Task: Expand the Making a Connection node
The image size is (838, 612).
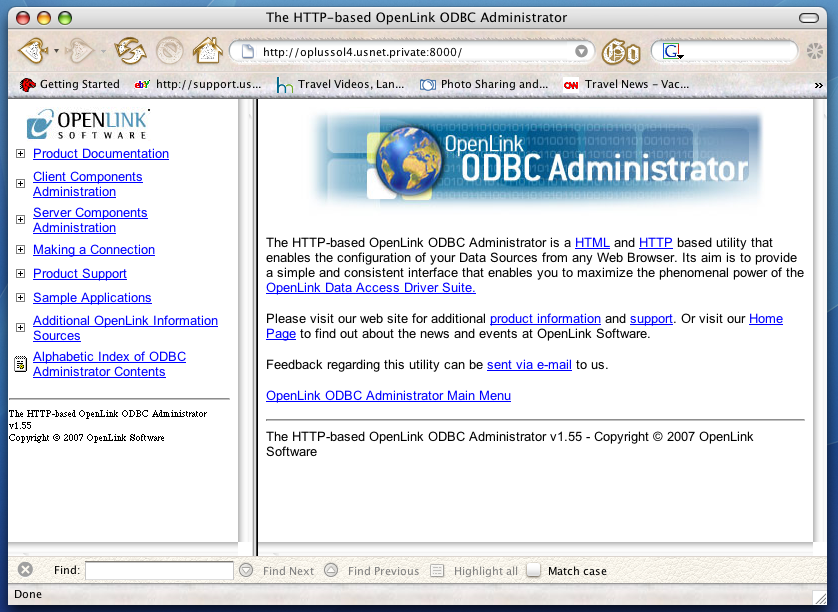Action: [20, 250]
